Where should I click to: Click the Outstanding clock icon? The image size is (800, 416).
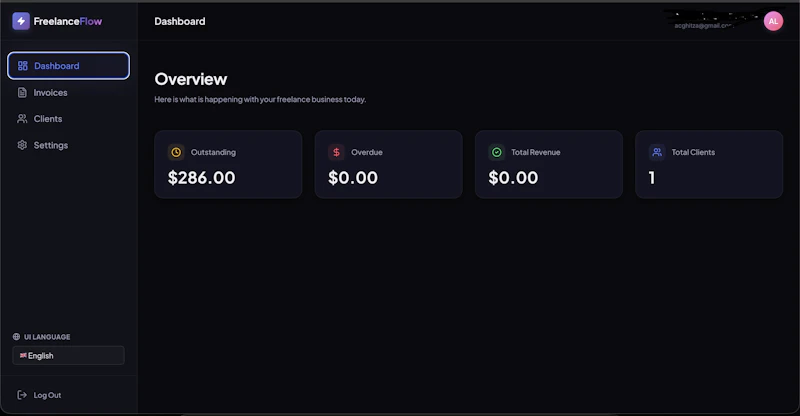(x=176, y=152)
